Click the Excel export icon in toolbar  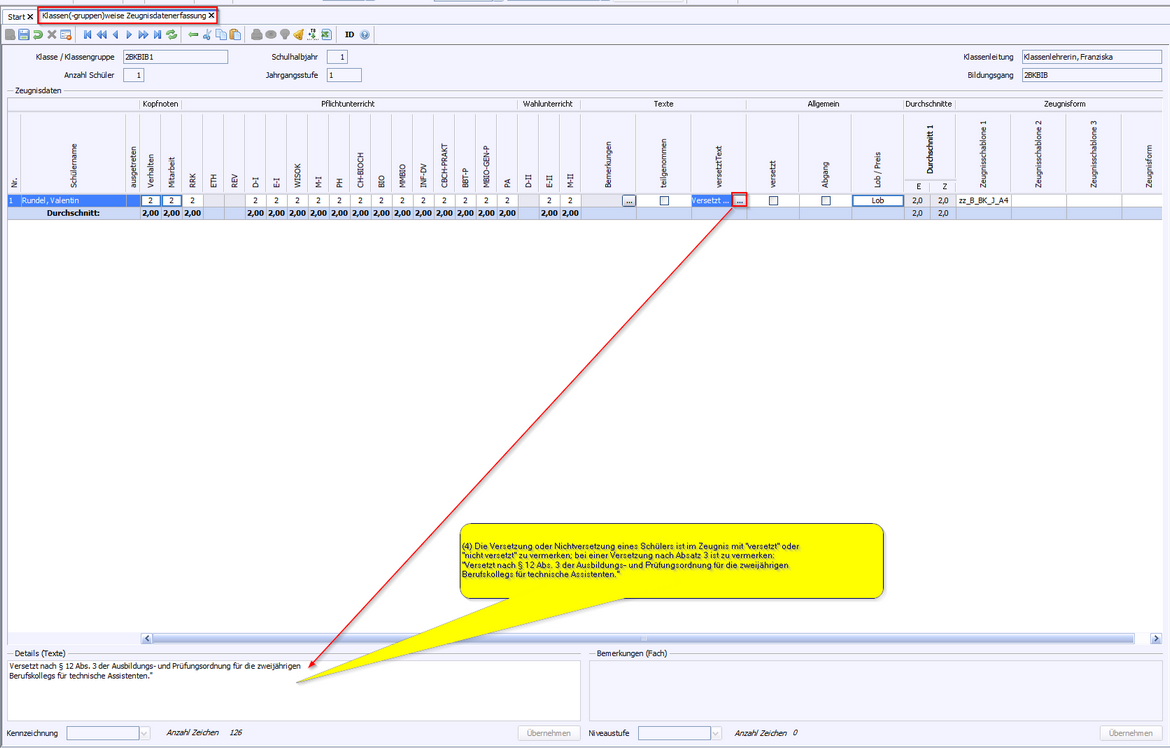[x=326, y=35]
